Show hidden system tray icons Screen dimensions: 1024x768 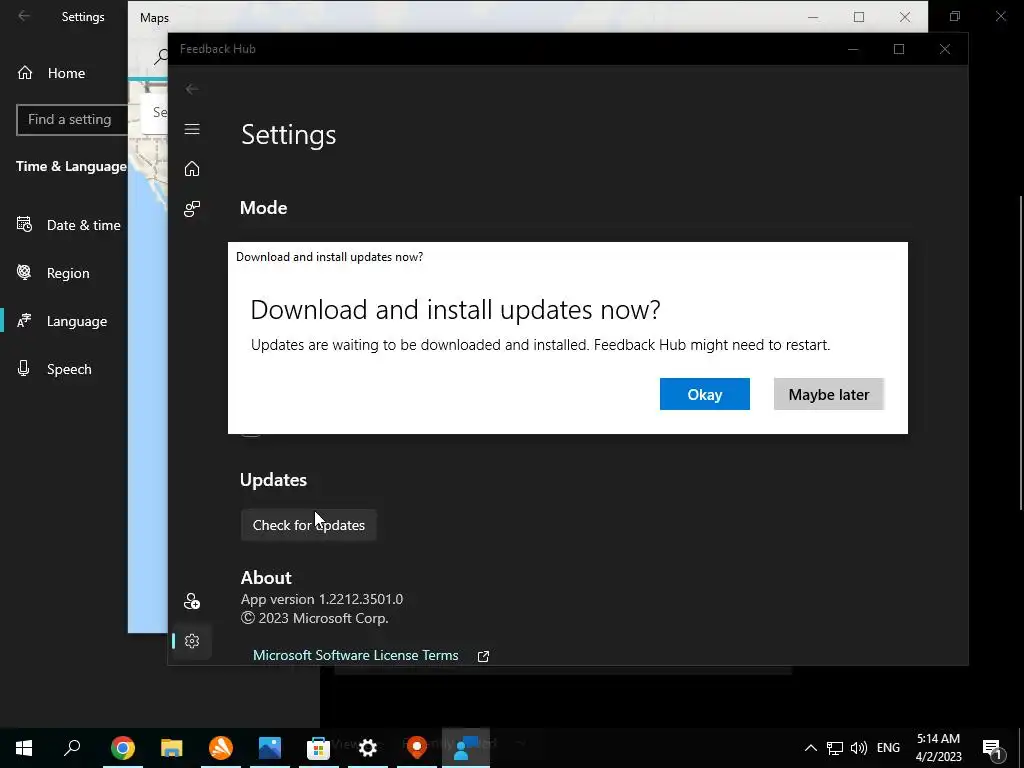(810, 748)
